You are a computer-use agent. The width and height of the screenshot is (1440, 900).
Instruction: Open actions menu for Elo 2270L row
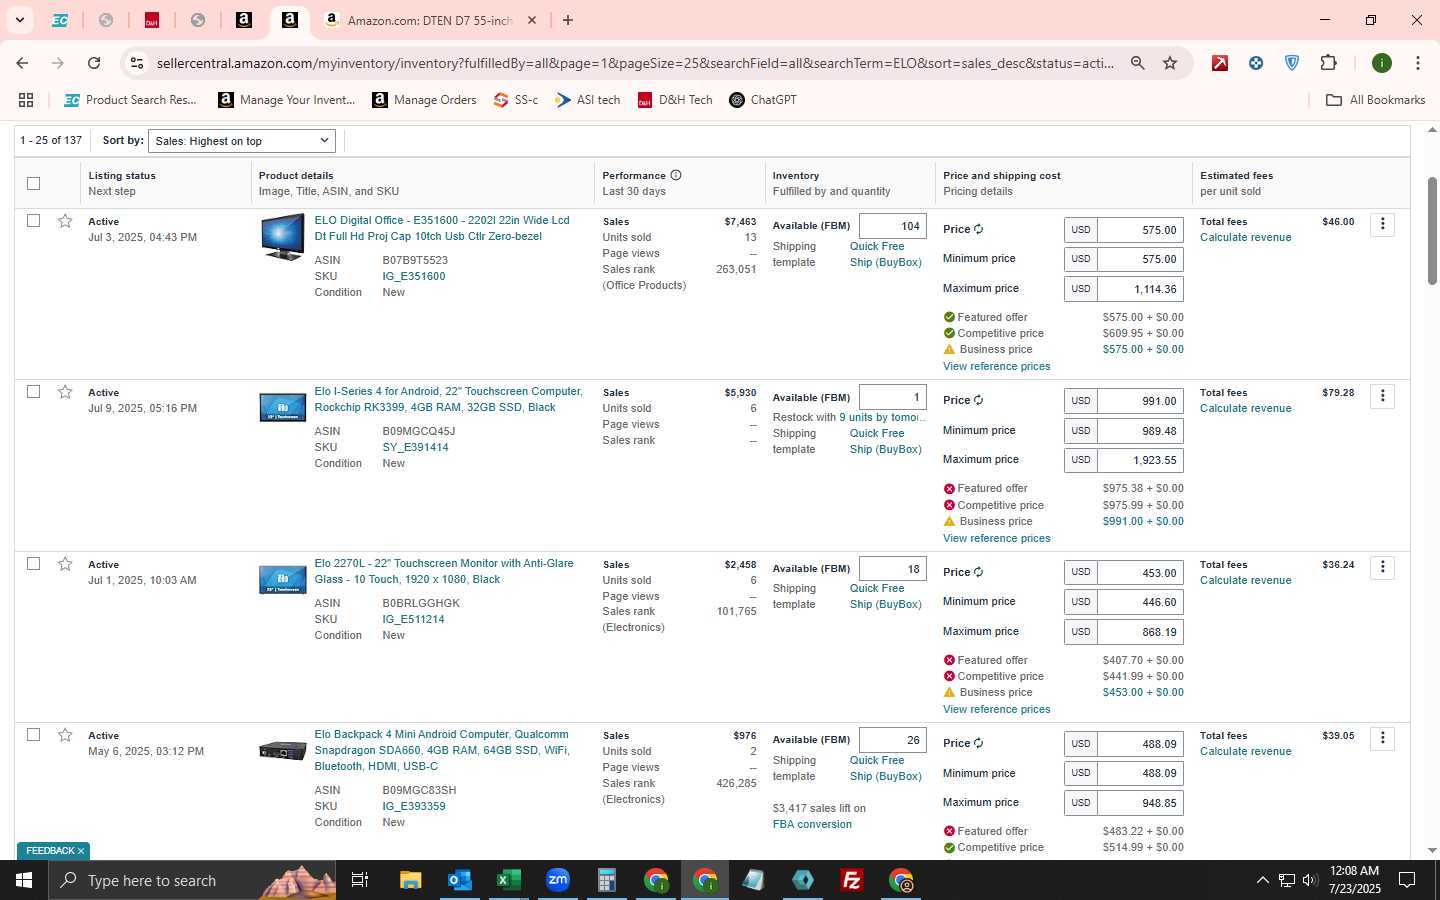pos(1383,567)
